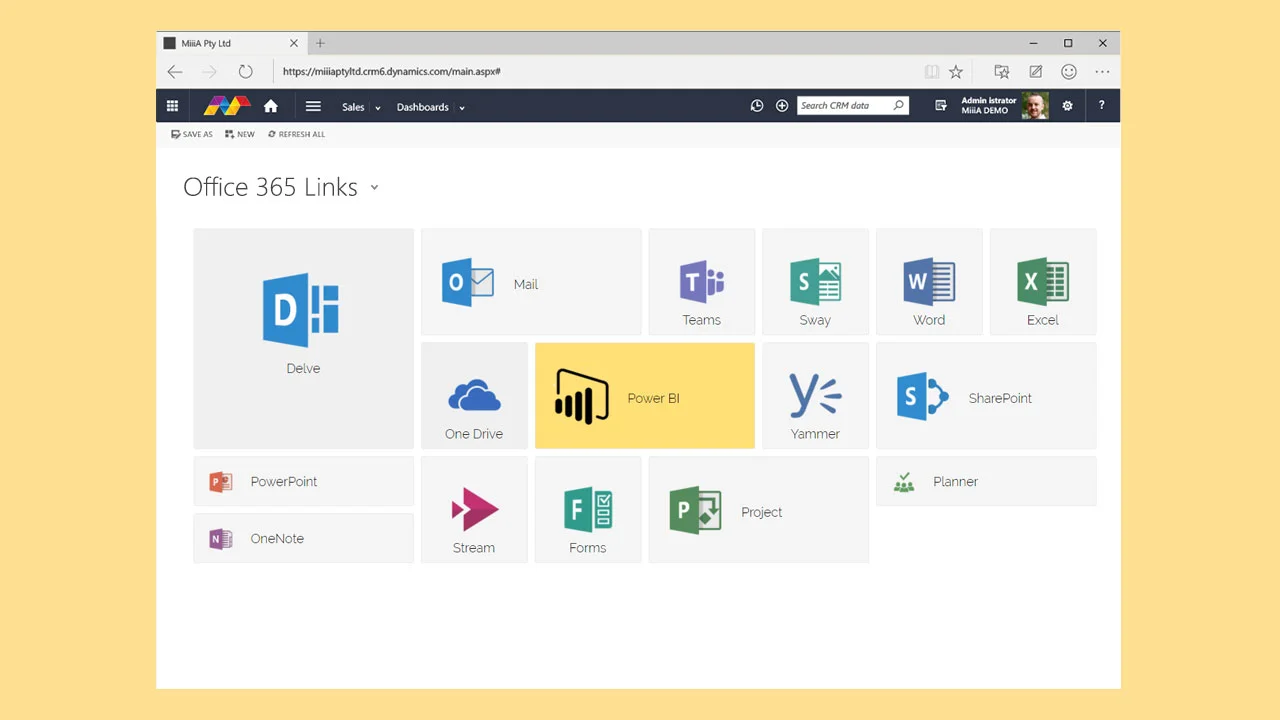1280x720 pixels.
Task: Launch the Power BI tile
Action: pos(645,396)
